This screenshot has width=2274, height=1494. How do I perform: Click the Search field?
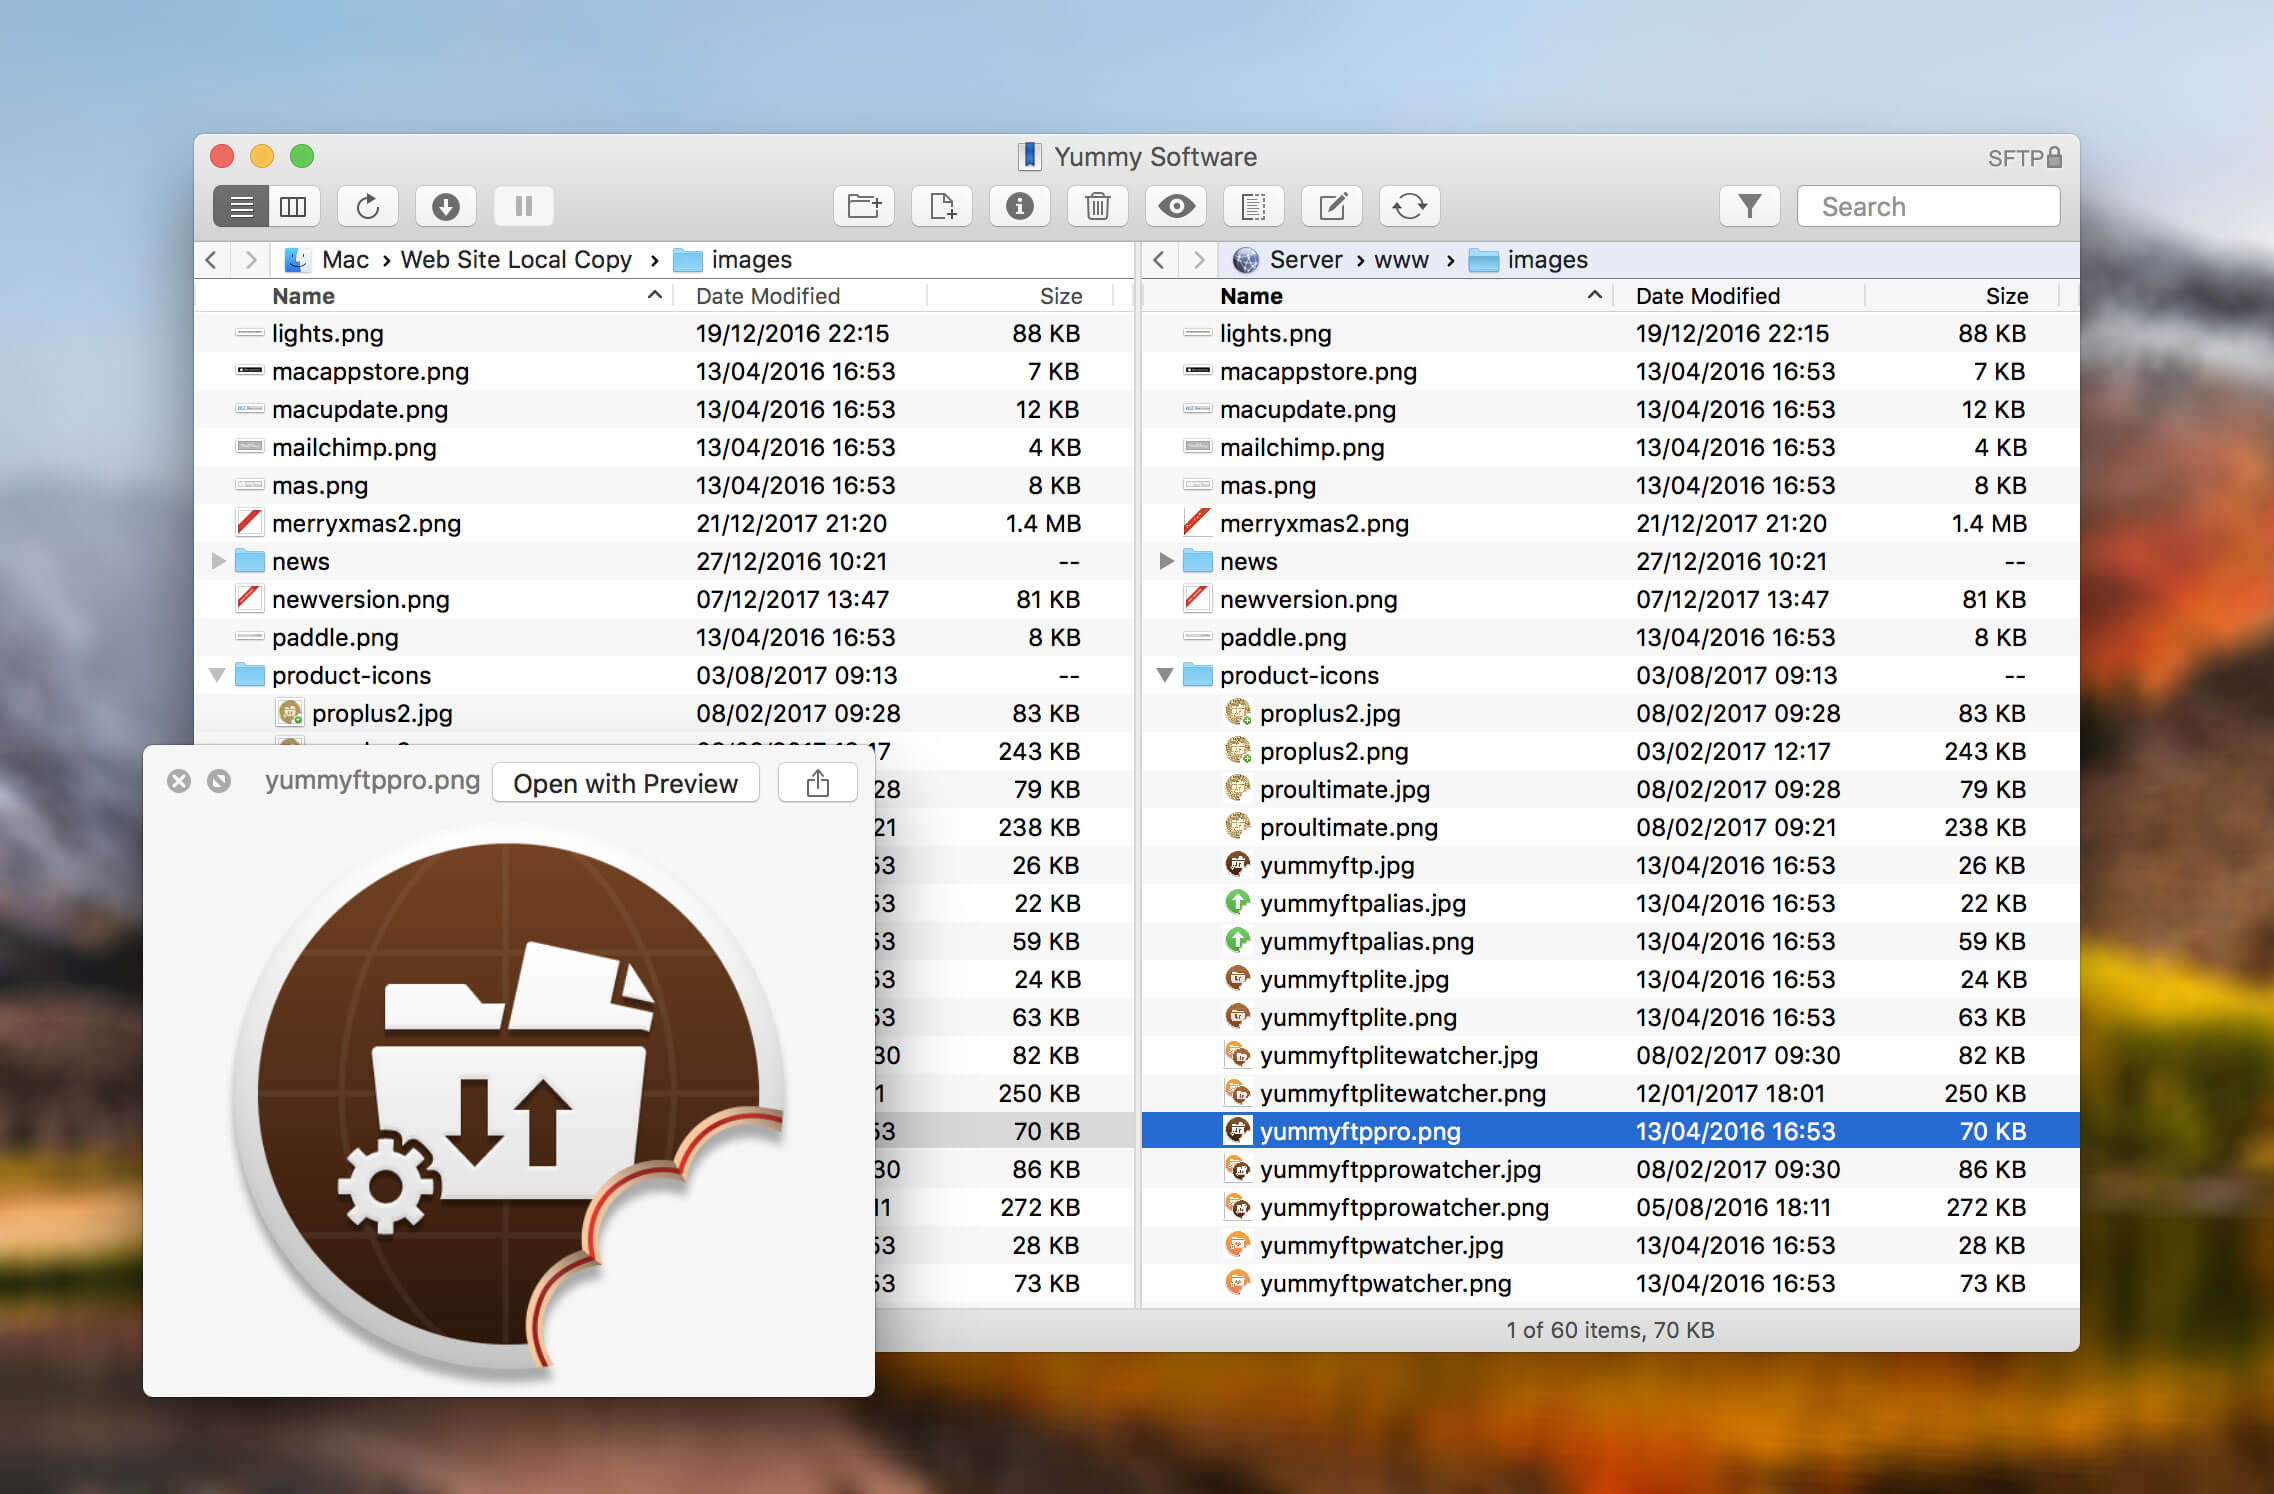click(1929, 206)
